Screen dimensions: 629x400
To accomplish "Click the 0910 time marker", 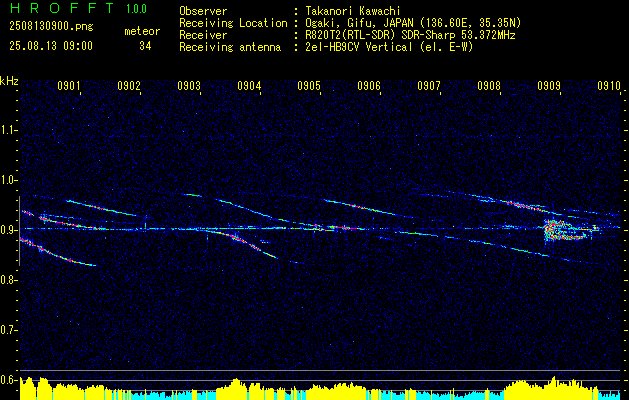I will point(609,86).
